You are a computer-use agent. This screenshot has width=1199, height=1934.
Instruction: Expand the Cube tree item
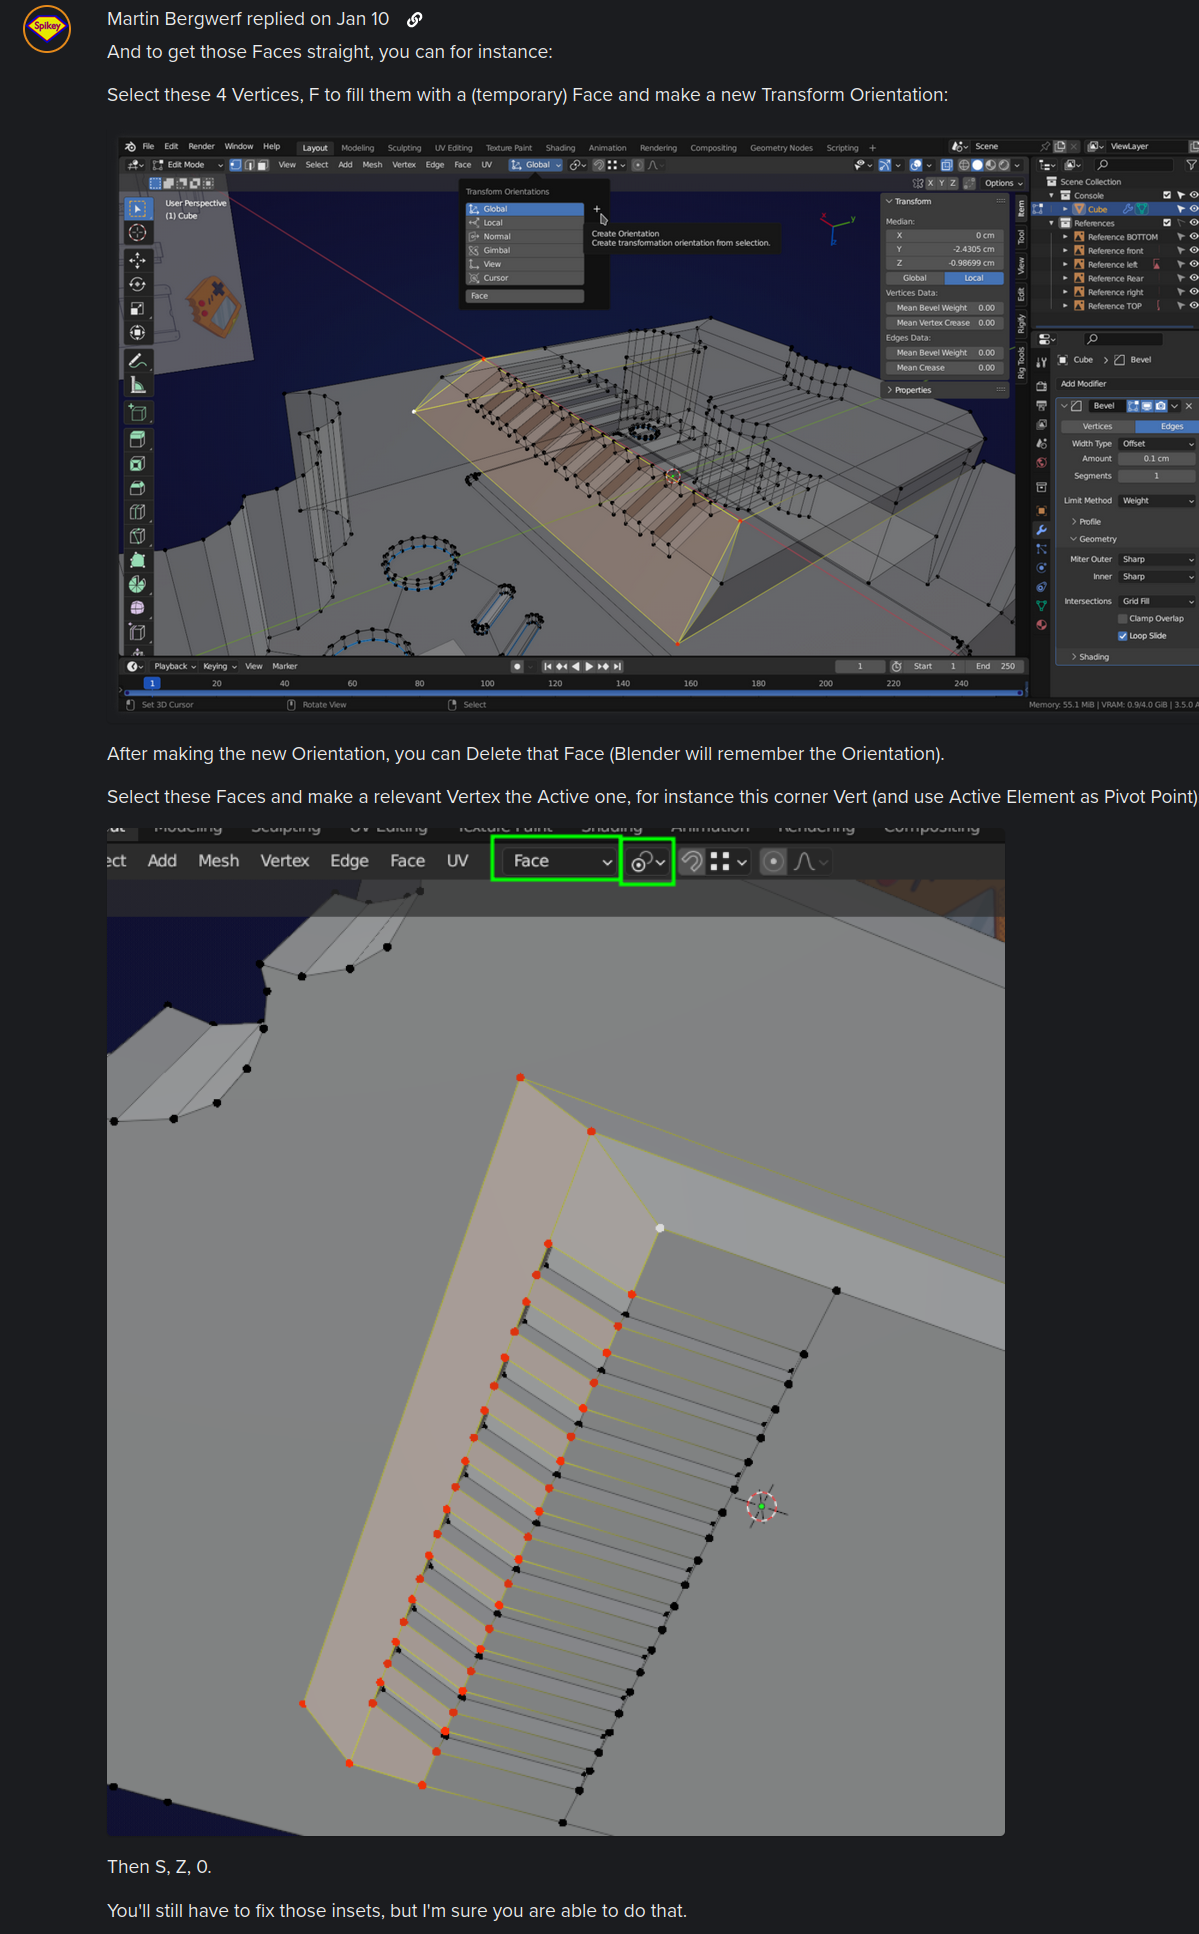point(1065,209)
